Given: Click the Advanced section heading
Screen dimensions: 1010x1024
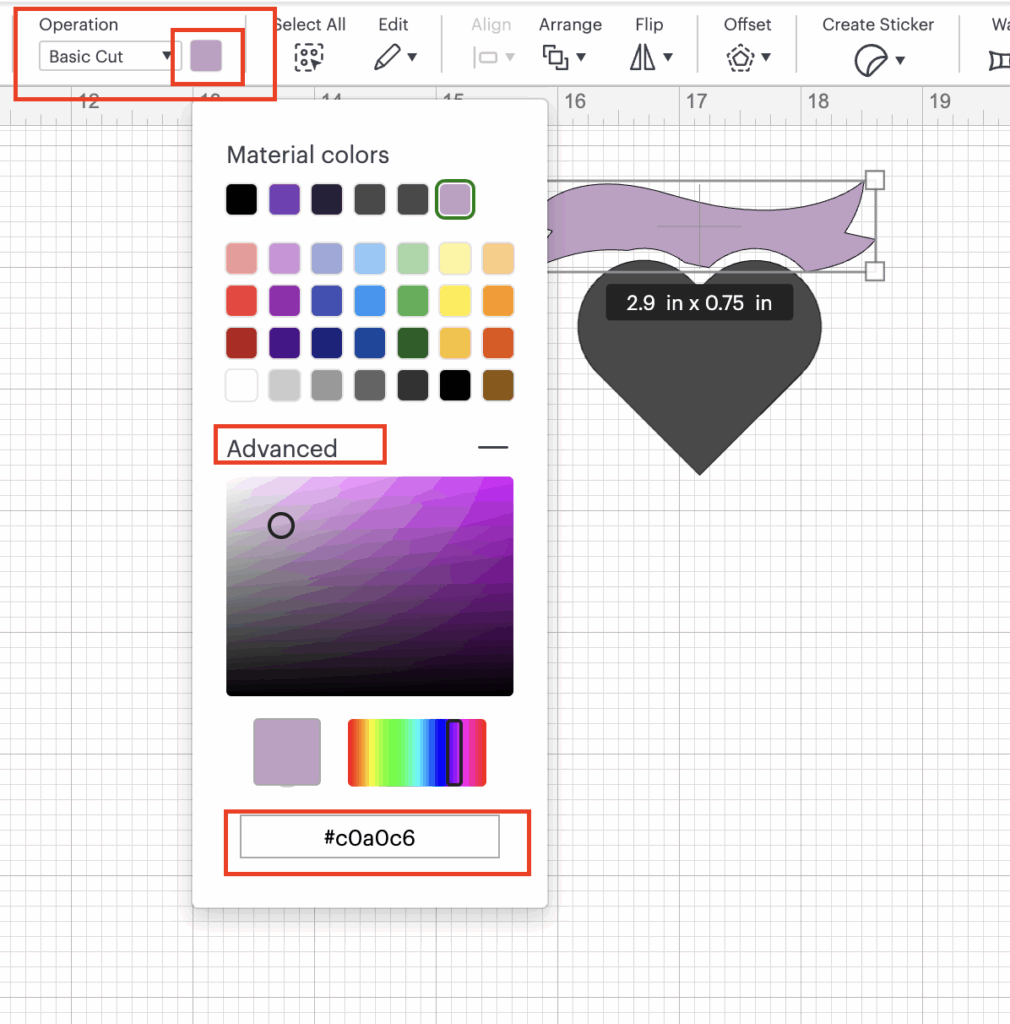Looking at the screenshot, I should point(282,448).
